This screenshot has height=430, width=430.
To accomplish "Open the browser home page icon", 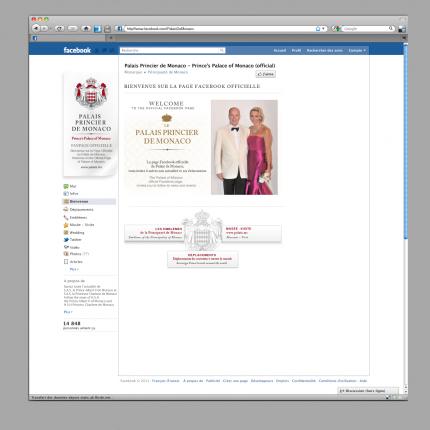I will pyautogui.click(x=86, y=29).
